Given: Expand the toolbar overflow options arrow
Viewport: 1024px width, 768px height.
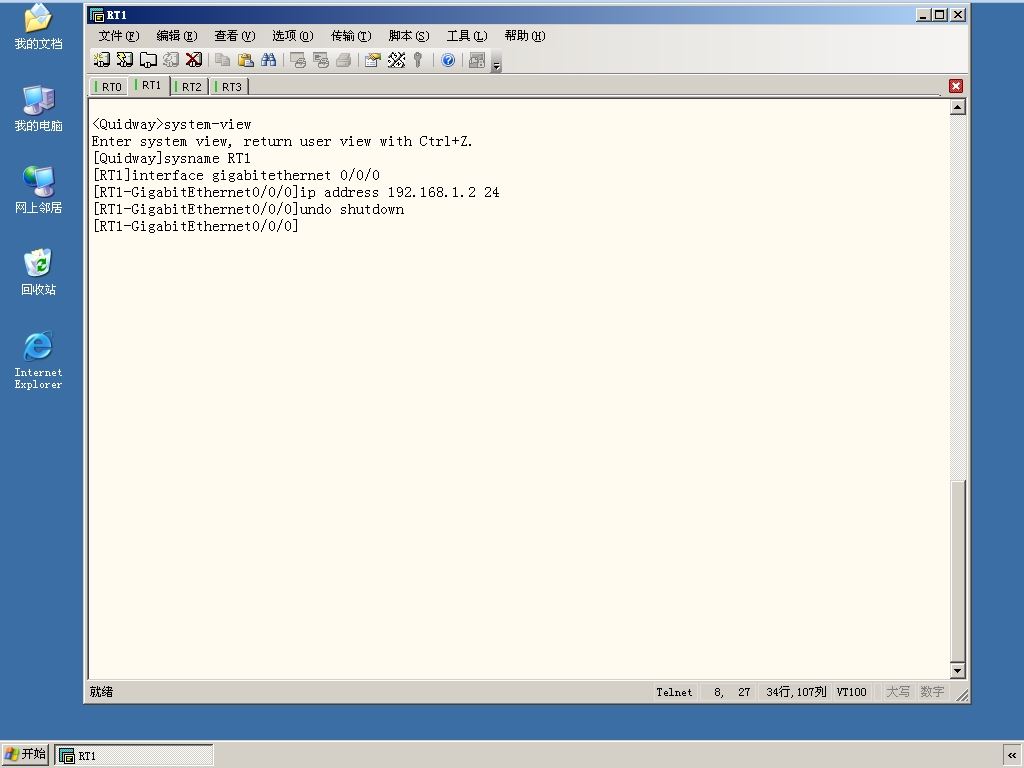Looking at the screenshot, I should coord(496,65).
